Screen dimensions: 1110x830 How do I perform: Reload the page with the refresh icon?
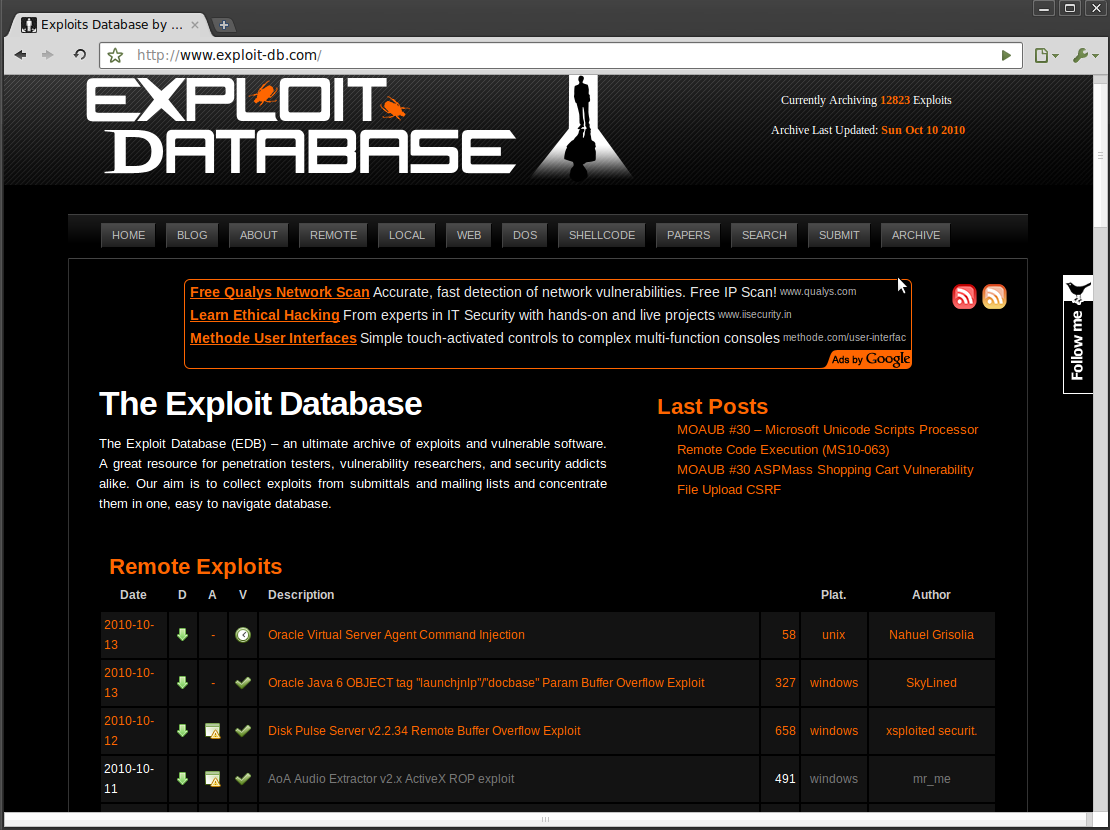79,55
